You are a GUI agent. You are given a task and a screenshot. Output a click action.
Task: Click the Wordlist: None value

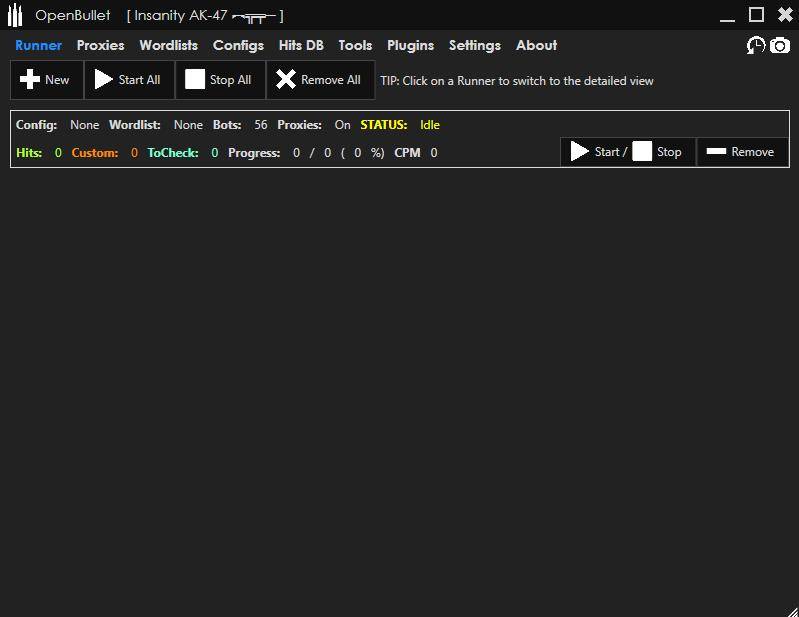click(x=188, y=125)
